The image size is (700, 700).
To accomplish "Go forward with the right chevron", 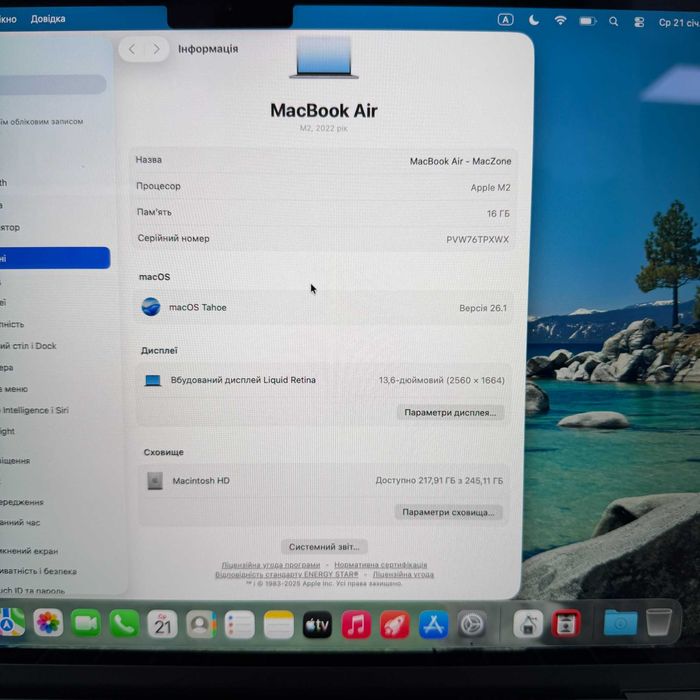I will point(156,49).
